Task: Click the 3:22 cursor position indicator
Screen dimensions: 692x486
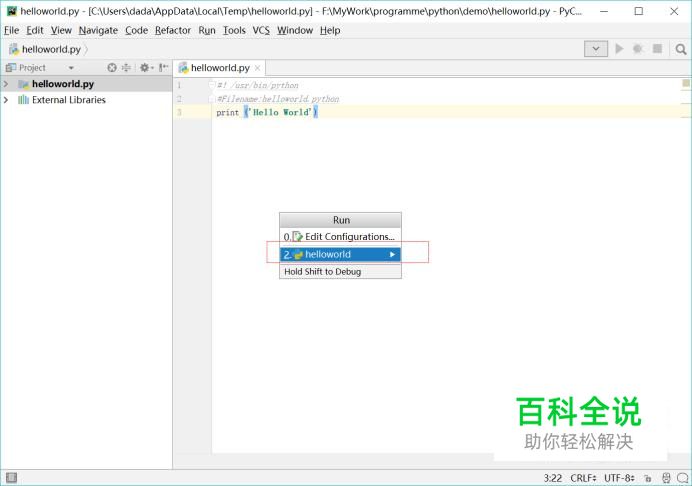Action: 553,478
